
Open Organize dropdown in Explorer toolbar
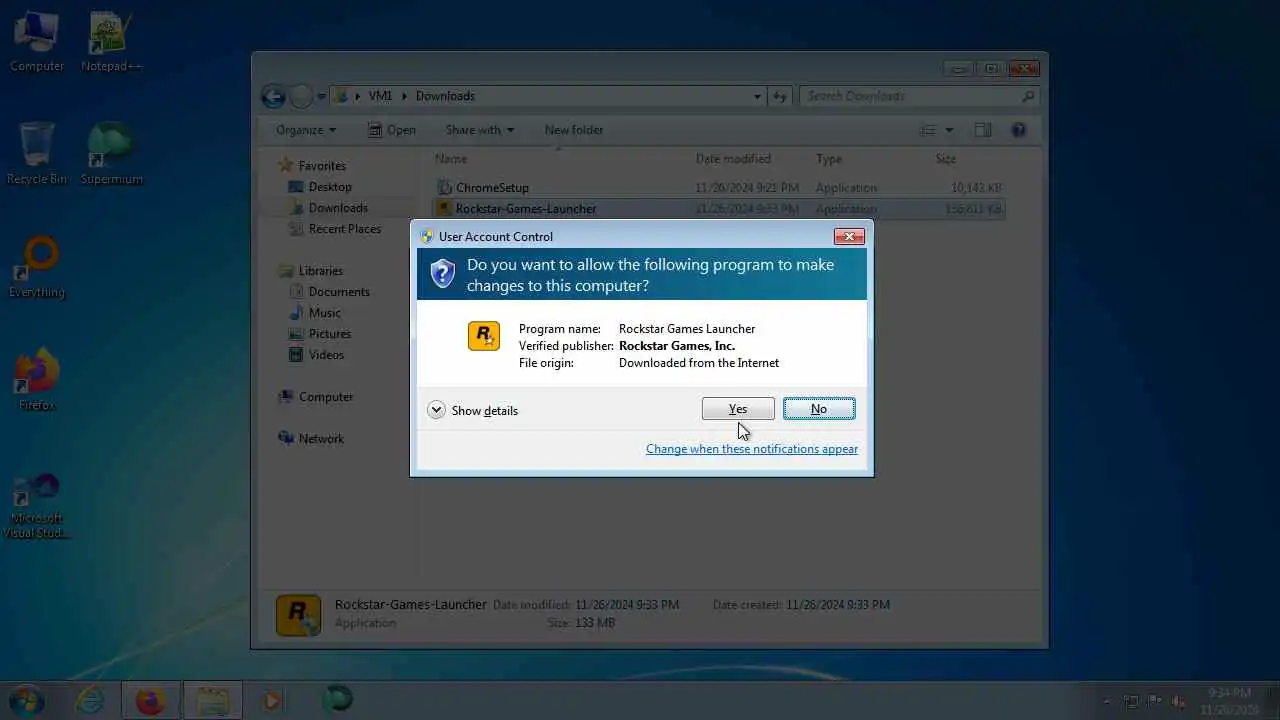coord(306,130)
